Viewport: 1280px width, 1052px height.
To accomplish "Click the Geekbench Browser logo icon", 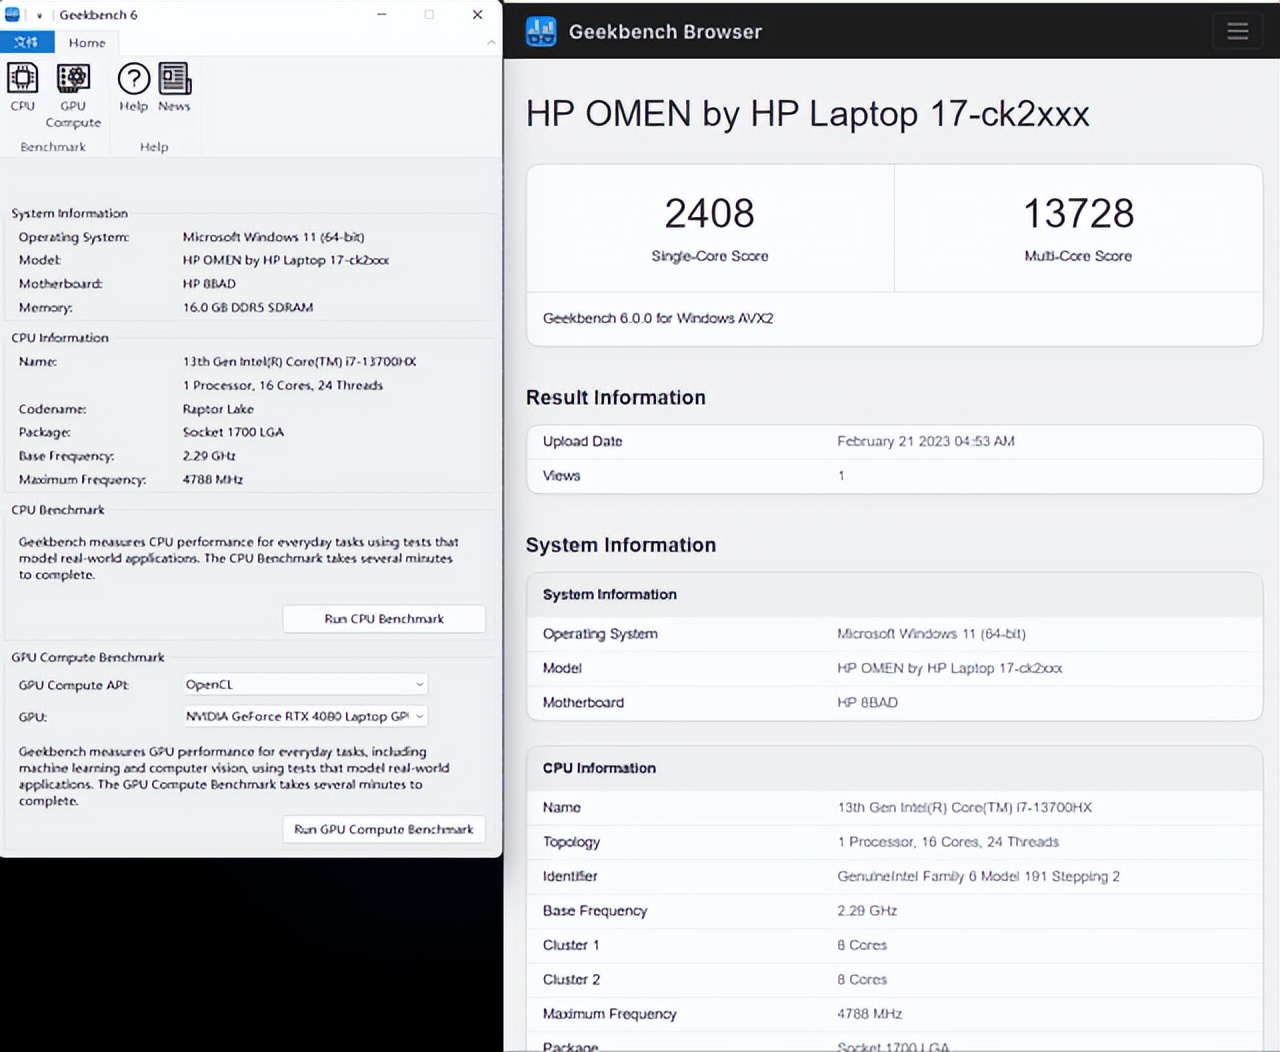I will point(541,32).
